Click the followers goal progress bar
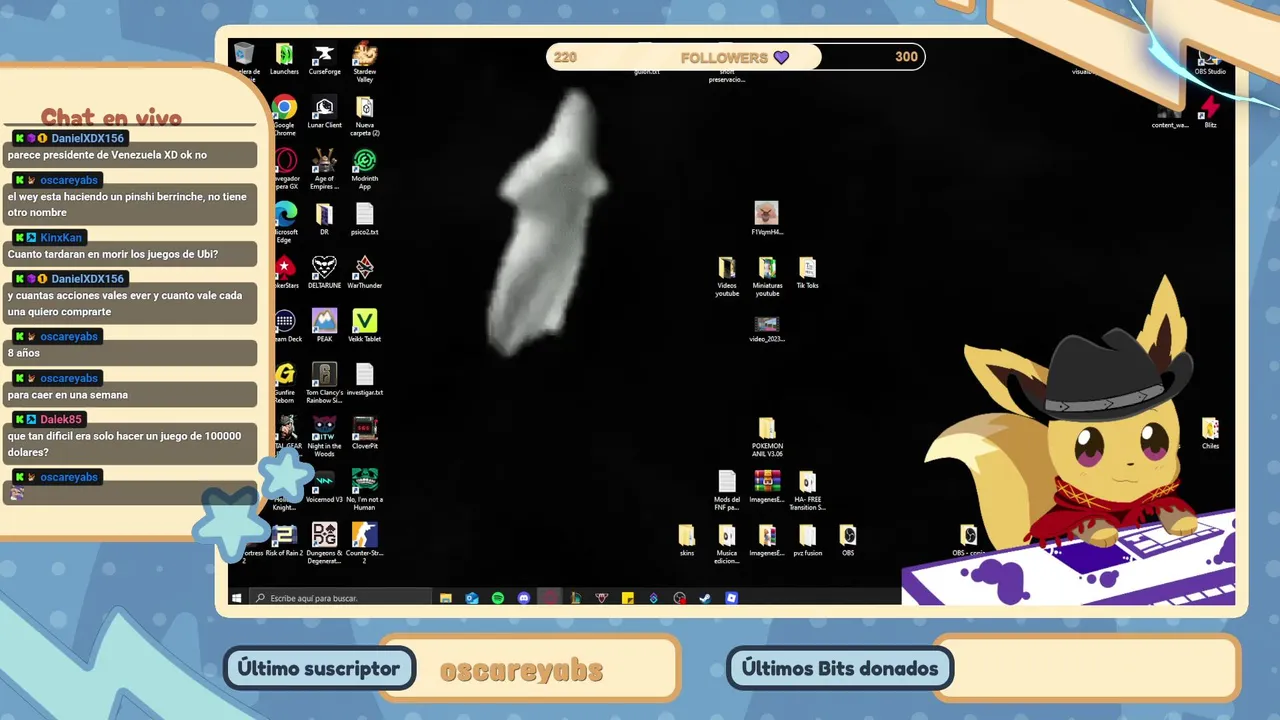This screenshot has height=720, width=1280. 735,57
